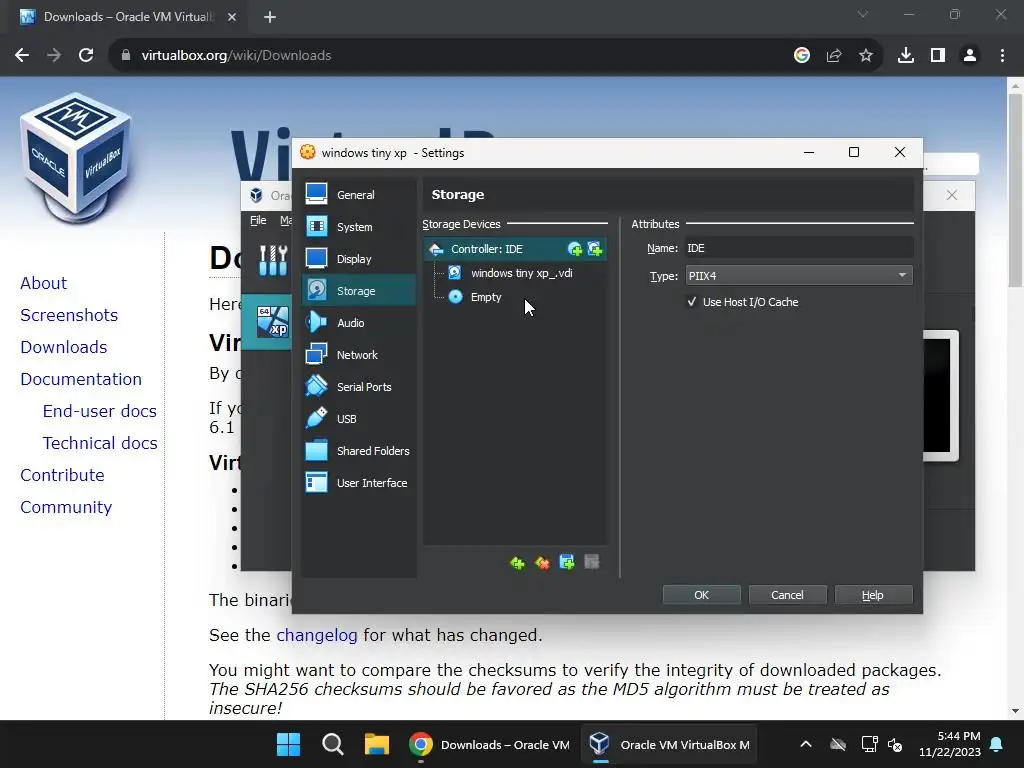1024x768 pixels.
Task: Select Controller: IDE row
Action: (515, 249)
